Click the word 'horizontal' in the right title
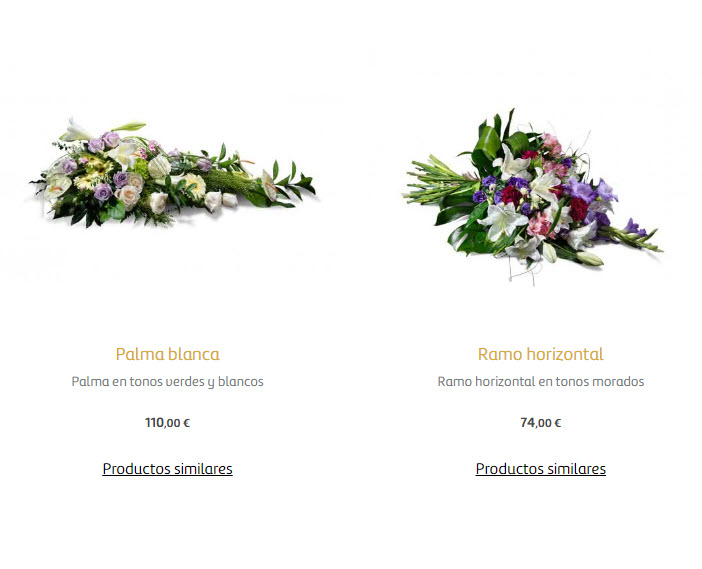Viewport: 702px width, 569px height. click(565, 354)
